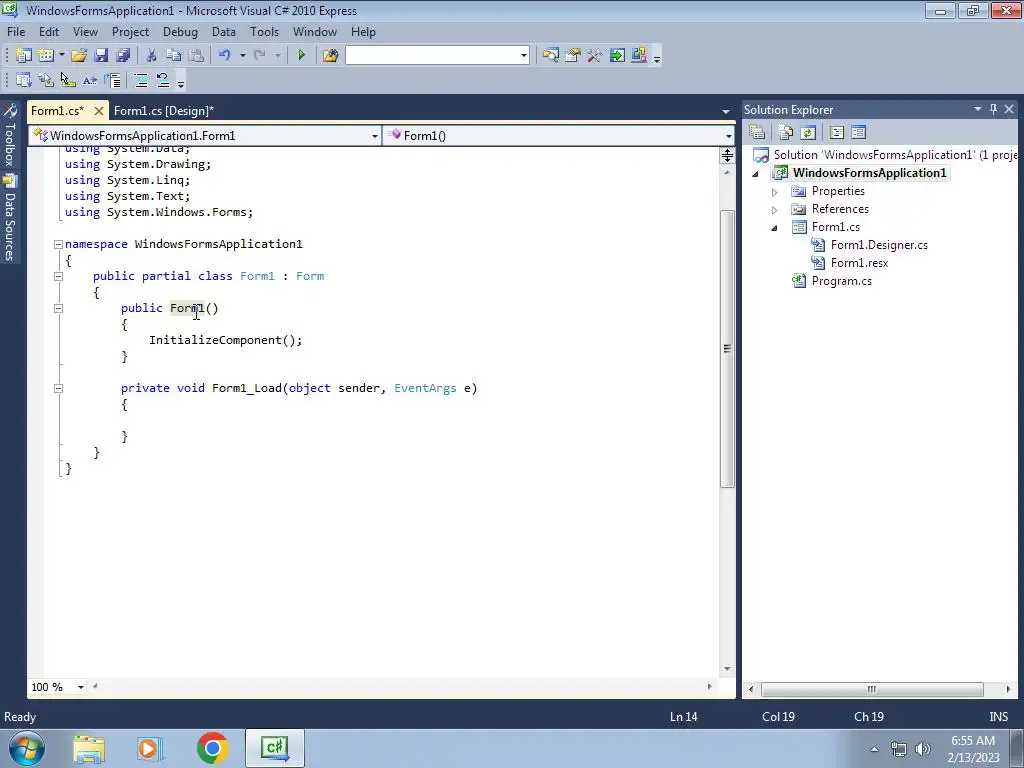The image size is (1024, 768).
Task: Open the Data Sources side tab
Action: (x=10, y=219)
